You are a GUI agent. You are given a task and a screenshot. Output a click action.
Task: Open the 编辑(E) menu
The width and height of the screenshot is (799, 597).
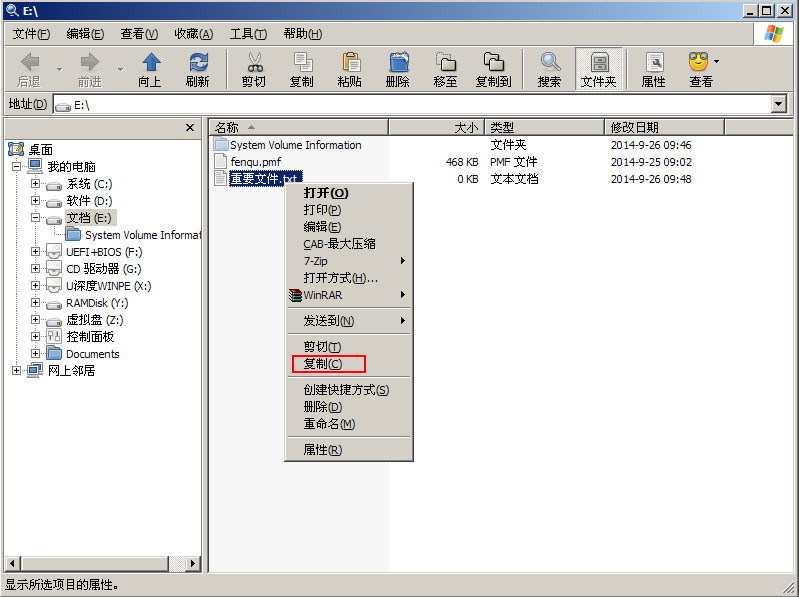click(x=85, y=34)
